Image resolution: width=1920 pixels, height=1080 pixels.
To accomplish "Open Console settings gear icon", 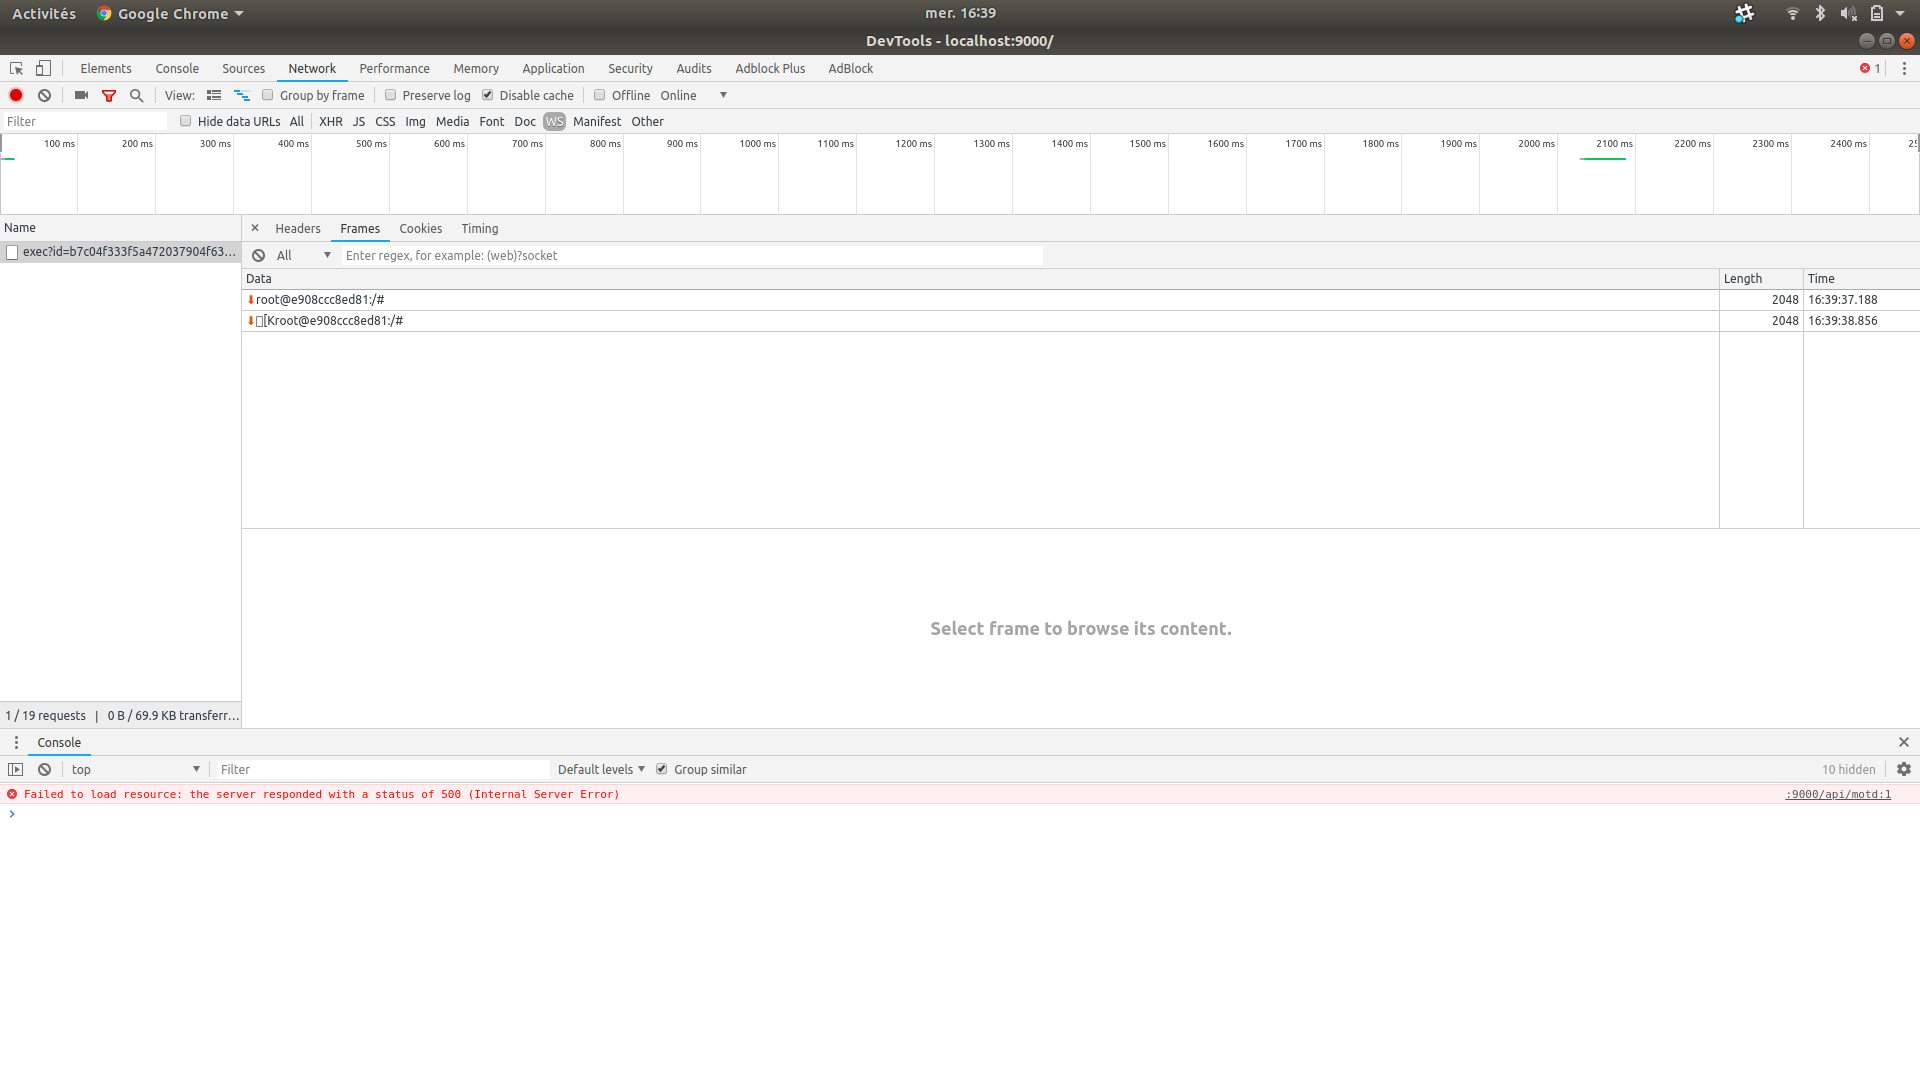I will pyautogui.click(x=1903, y=769).
